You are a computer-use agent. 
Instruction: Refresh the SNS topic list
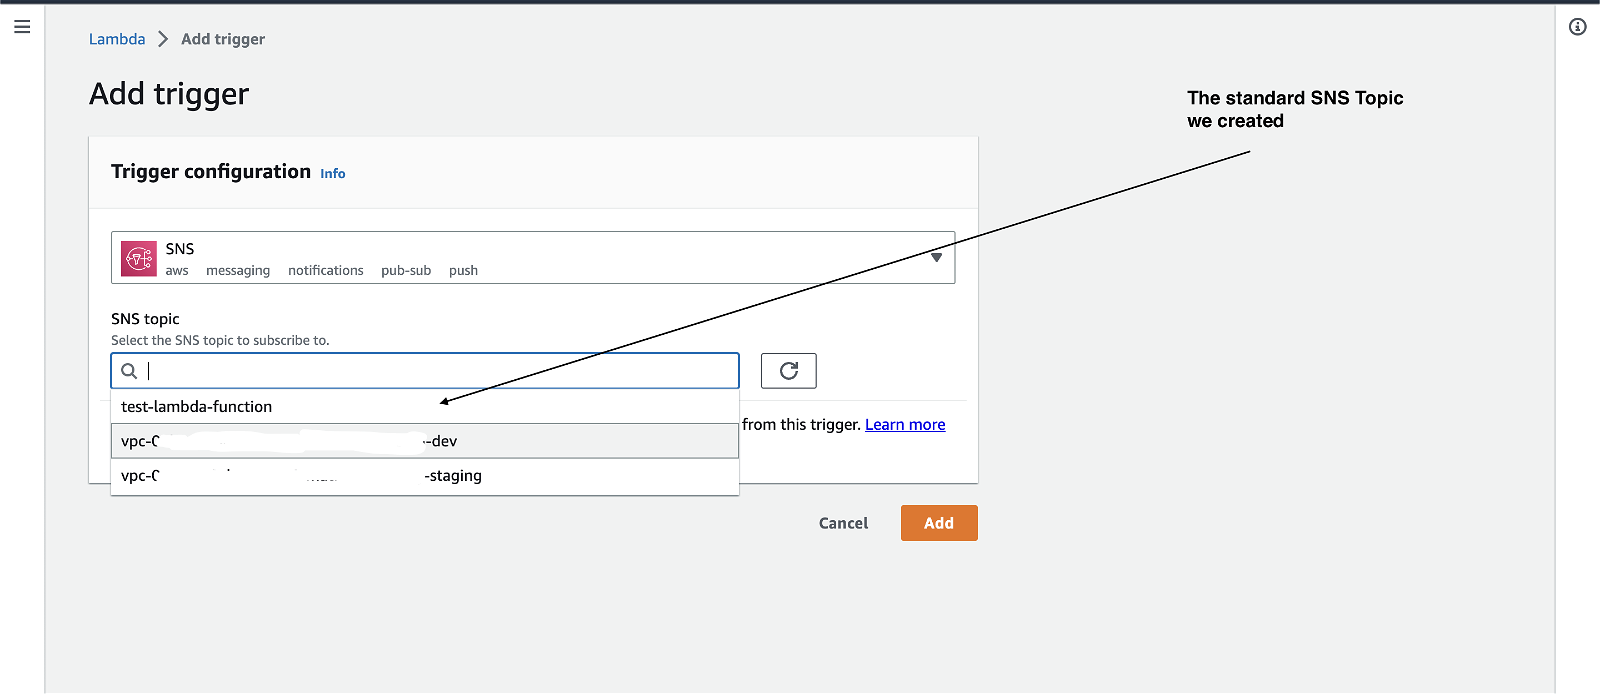pos(788,371)
